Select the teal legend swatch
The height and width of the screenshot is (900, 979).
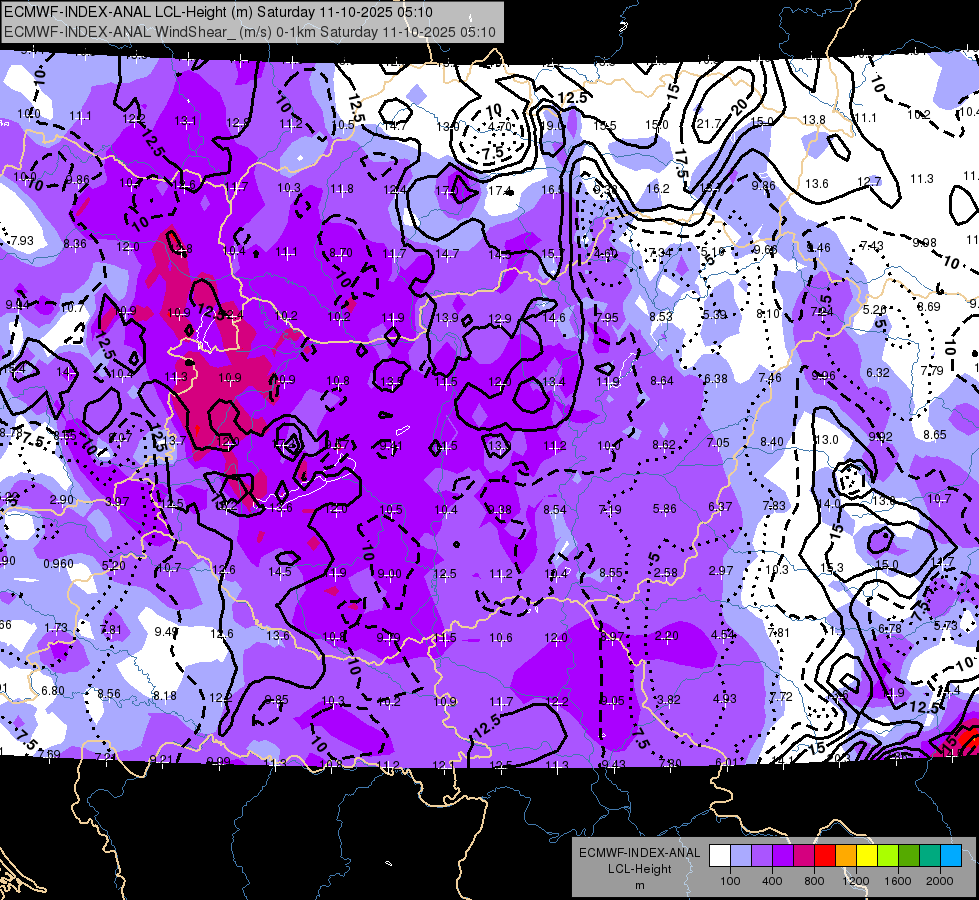click(x=930, y=855)
